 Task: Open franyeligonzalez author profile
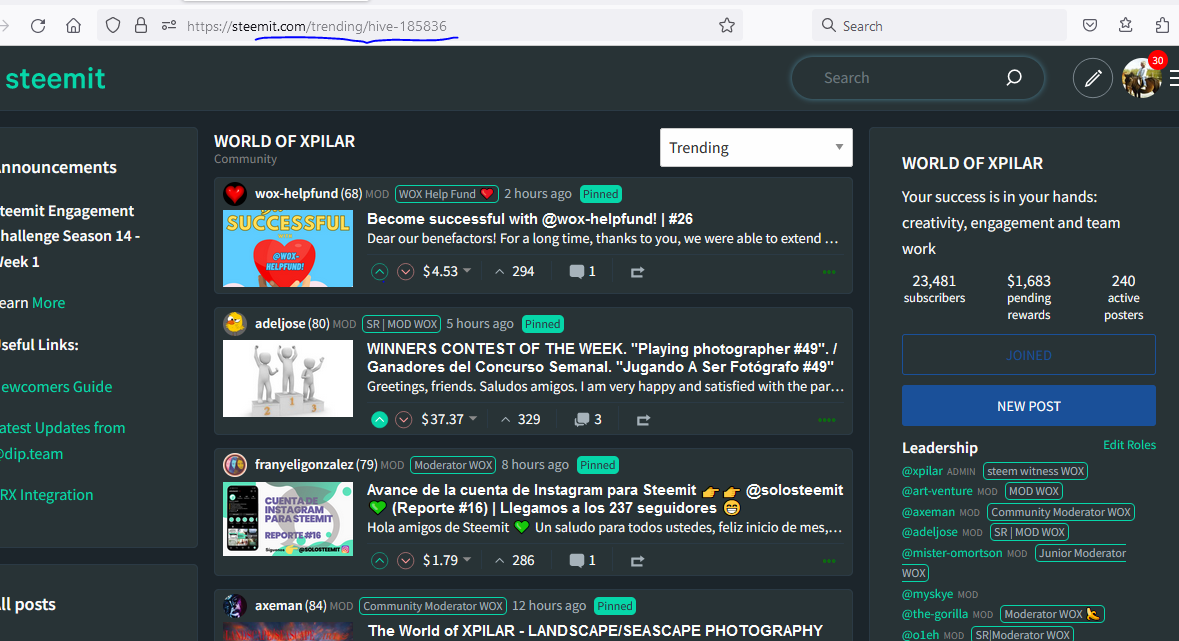pyautogui.click(x=305, y=464)
